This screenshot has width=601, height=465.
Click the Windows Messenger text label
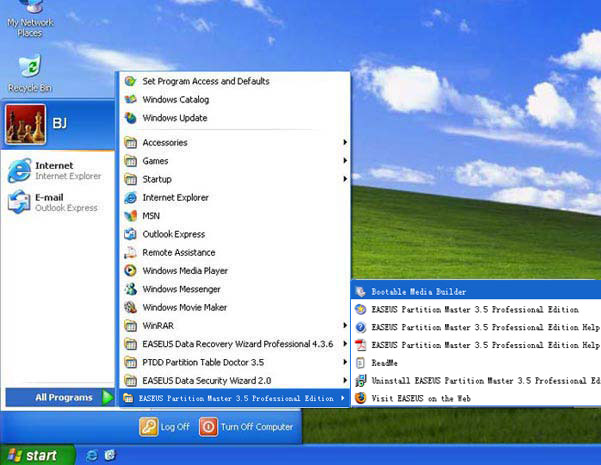[181, 289]
